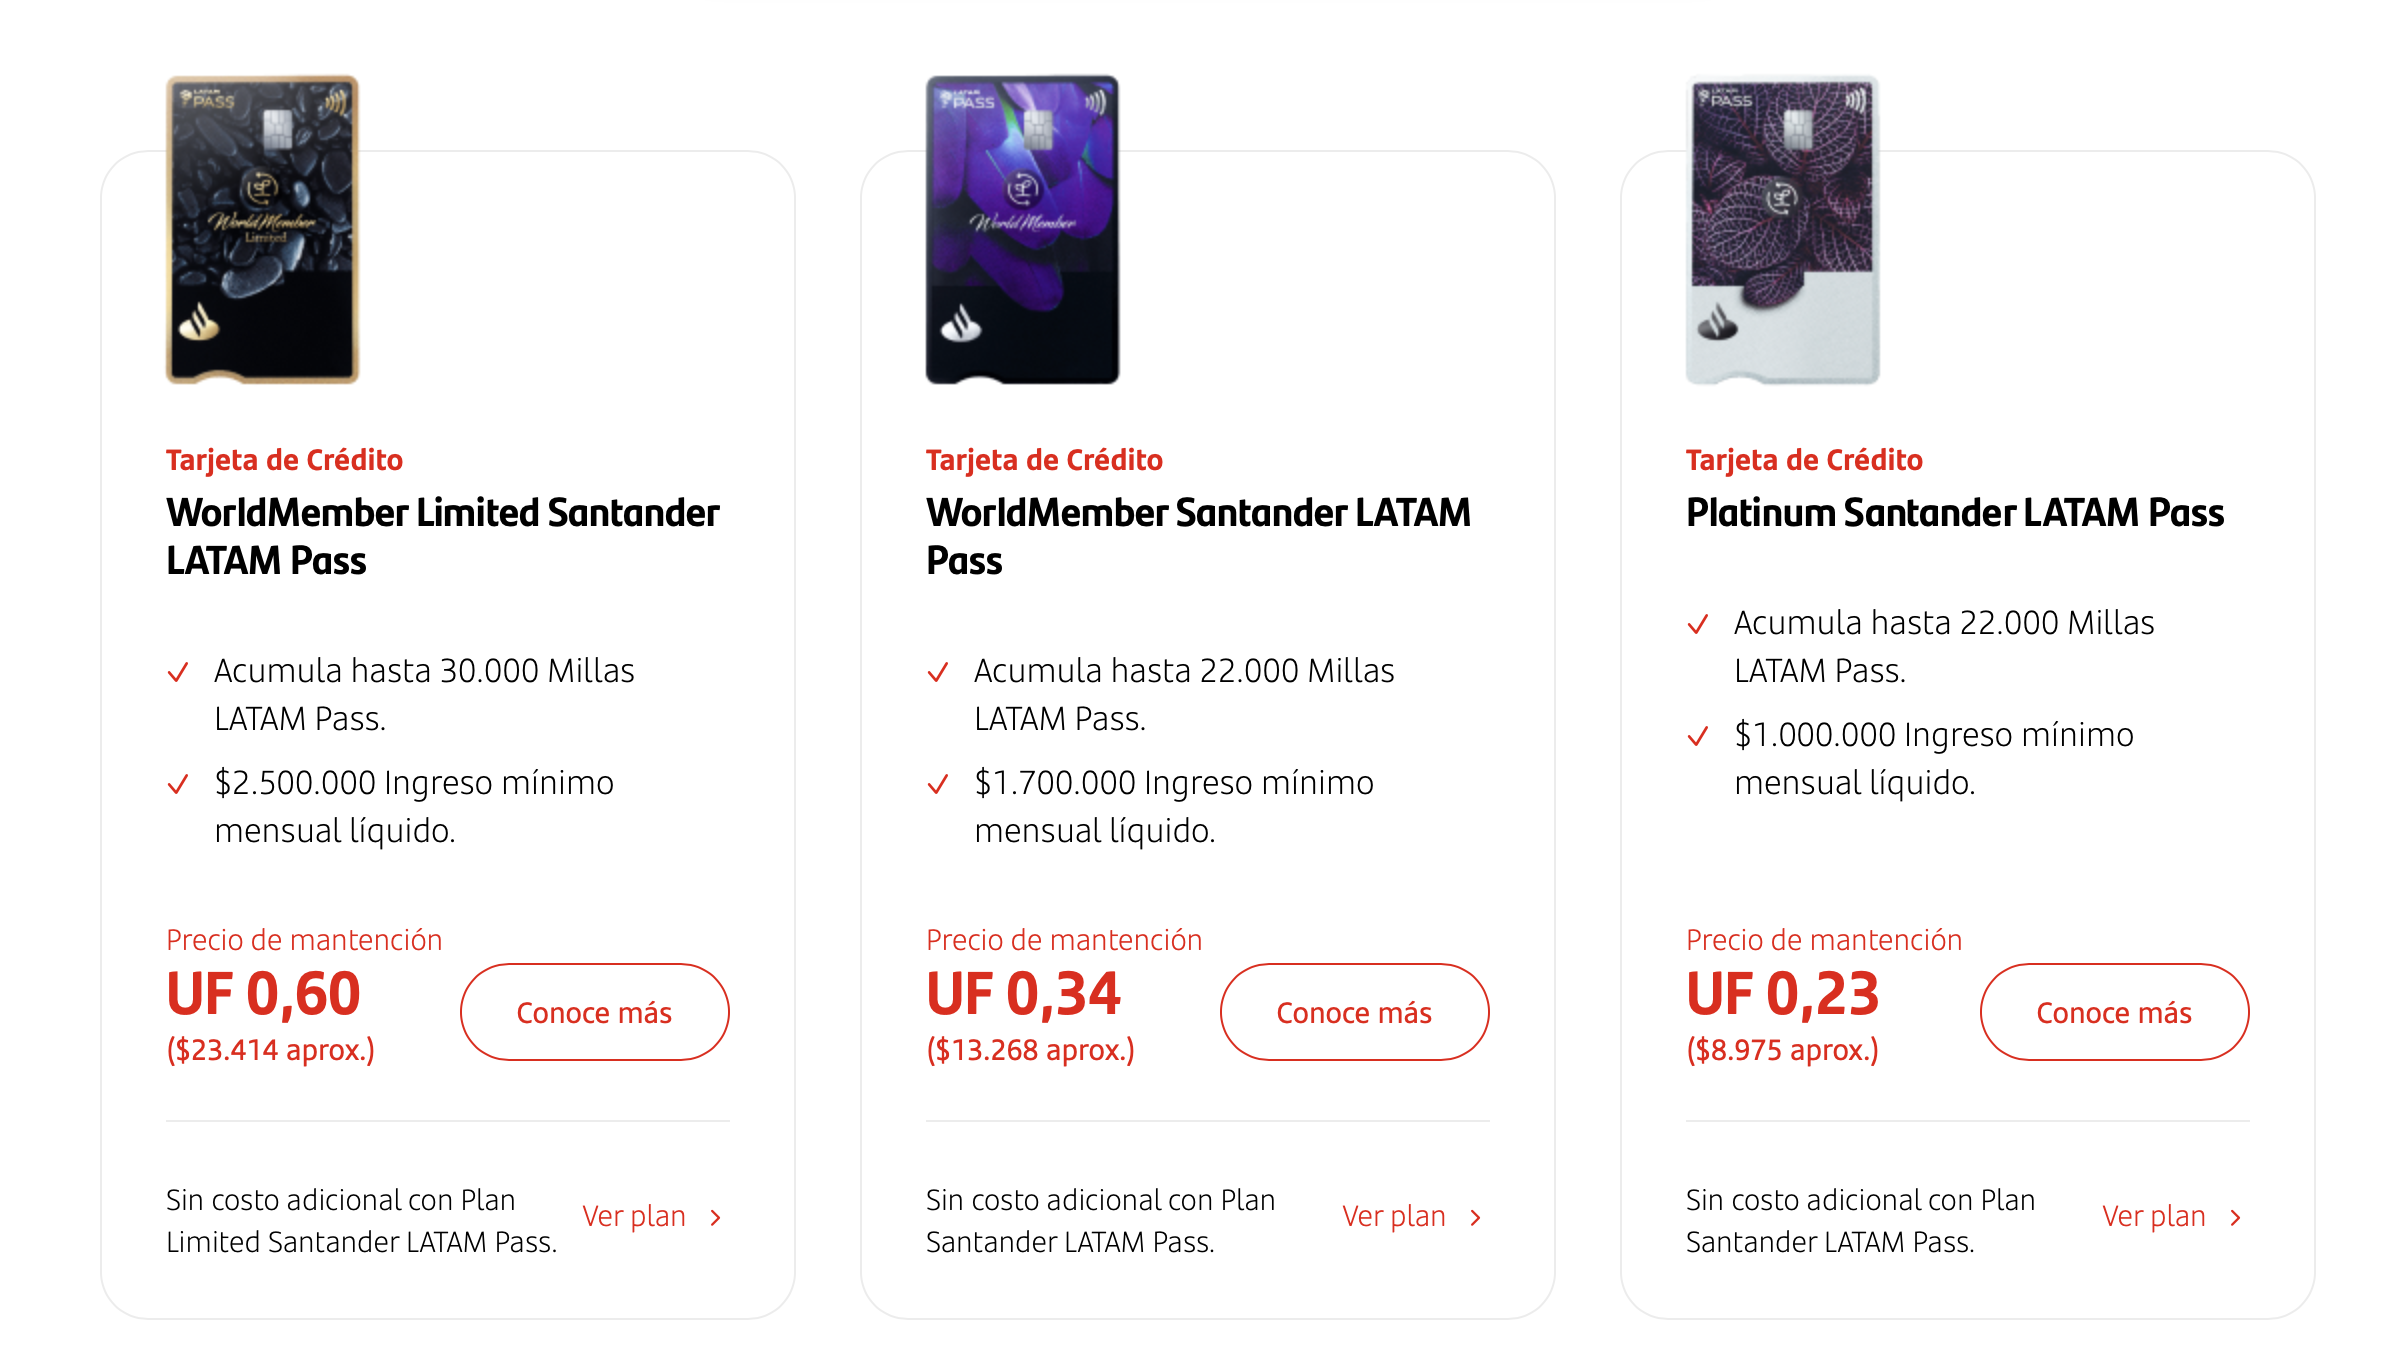Click chevron arrow beside Limited Ver plan

tap(716, 1217)
